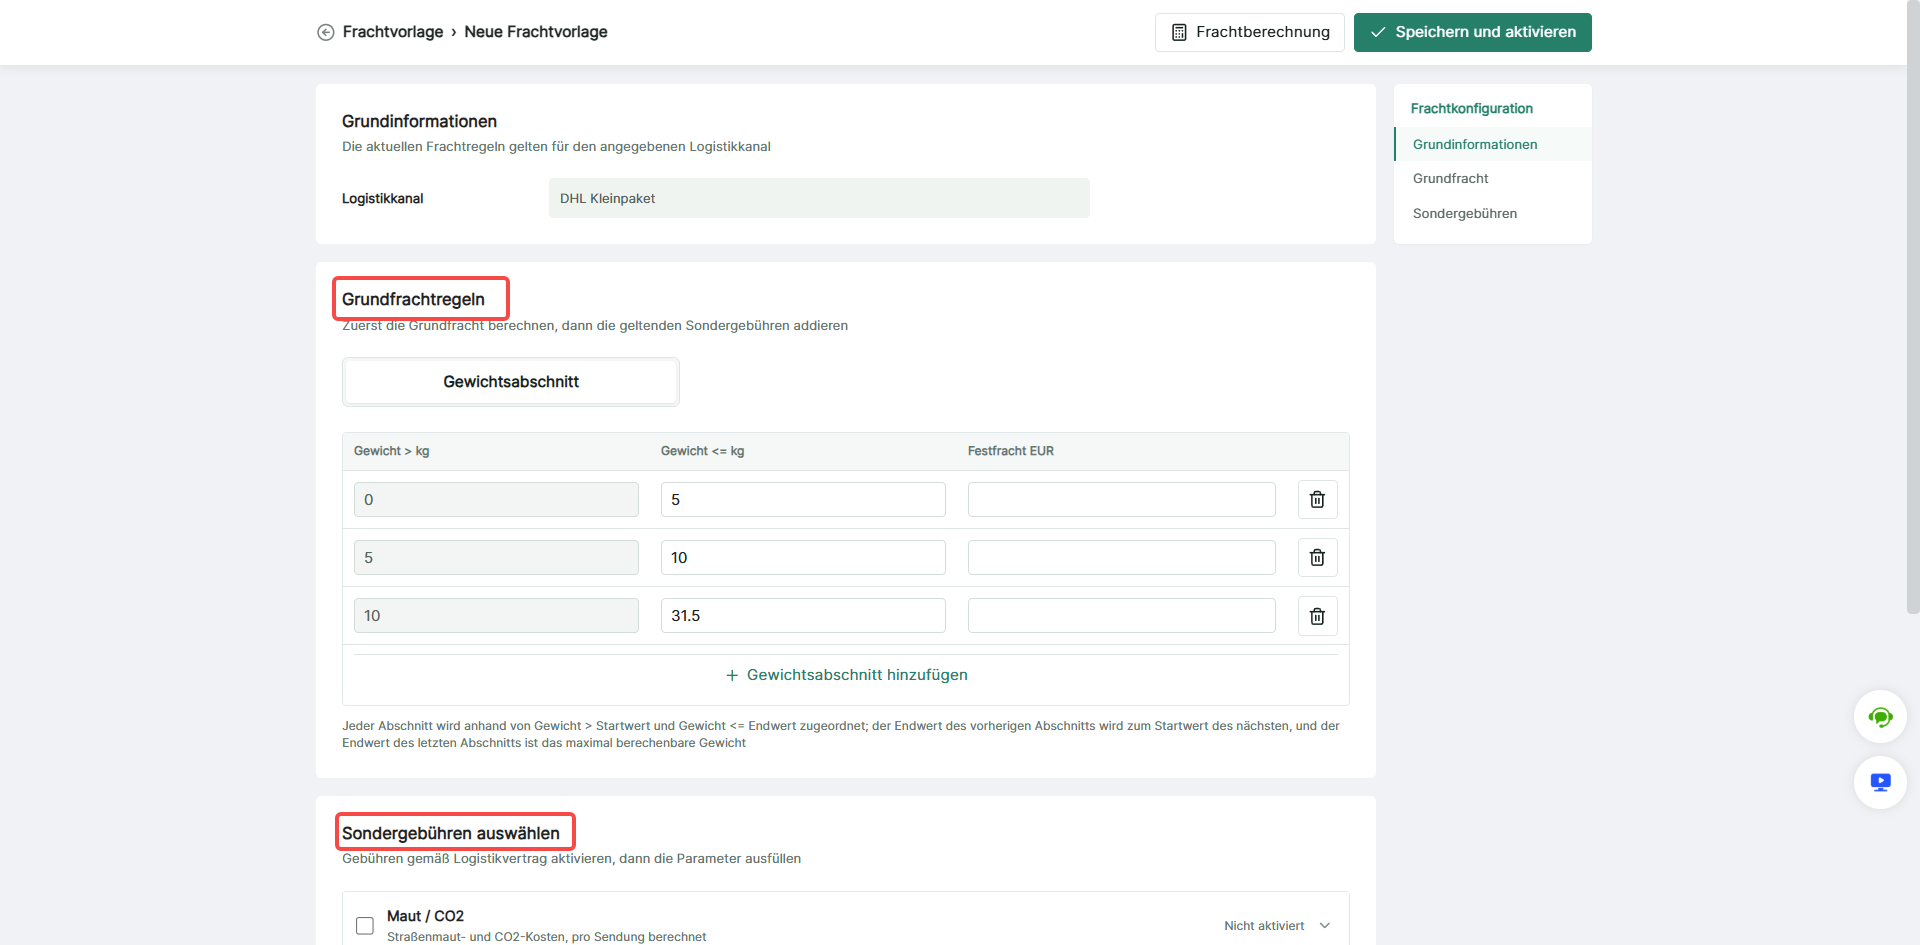
Task: Click the Neue Frachtvorlage breadcrumb text
Action: (536, 32)
